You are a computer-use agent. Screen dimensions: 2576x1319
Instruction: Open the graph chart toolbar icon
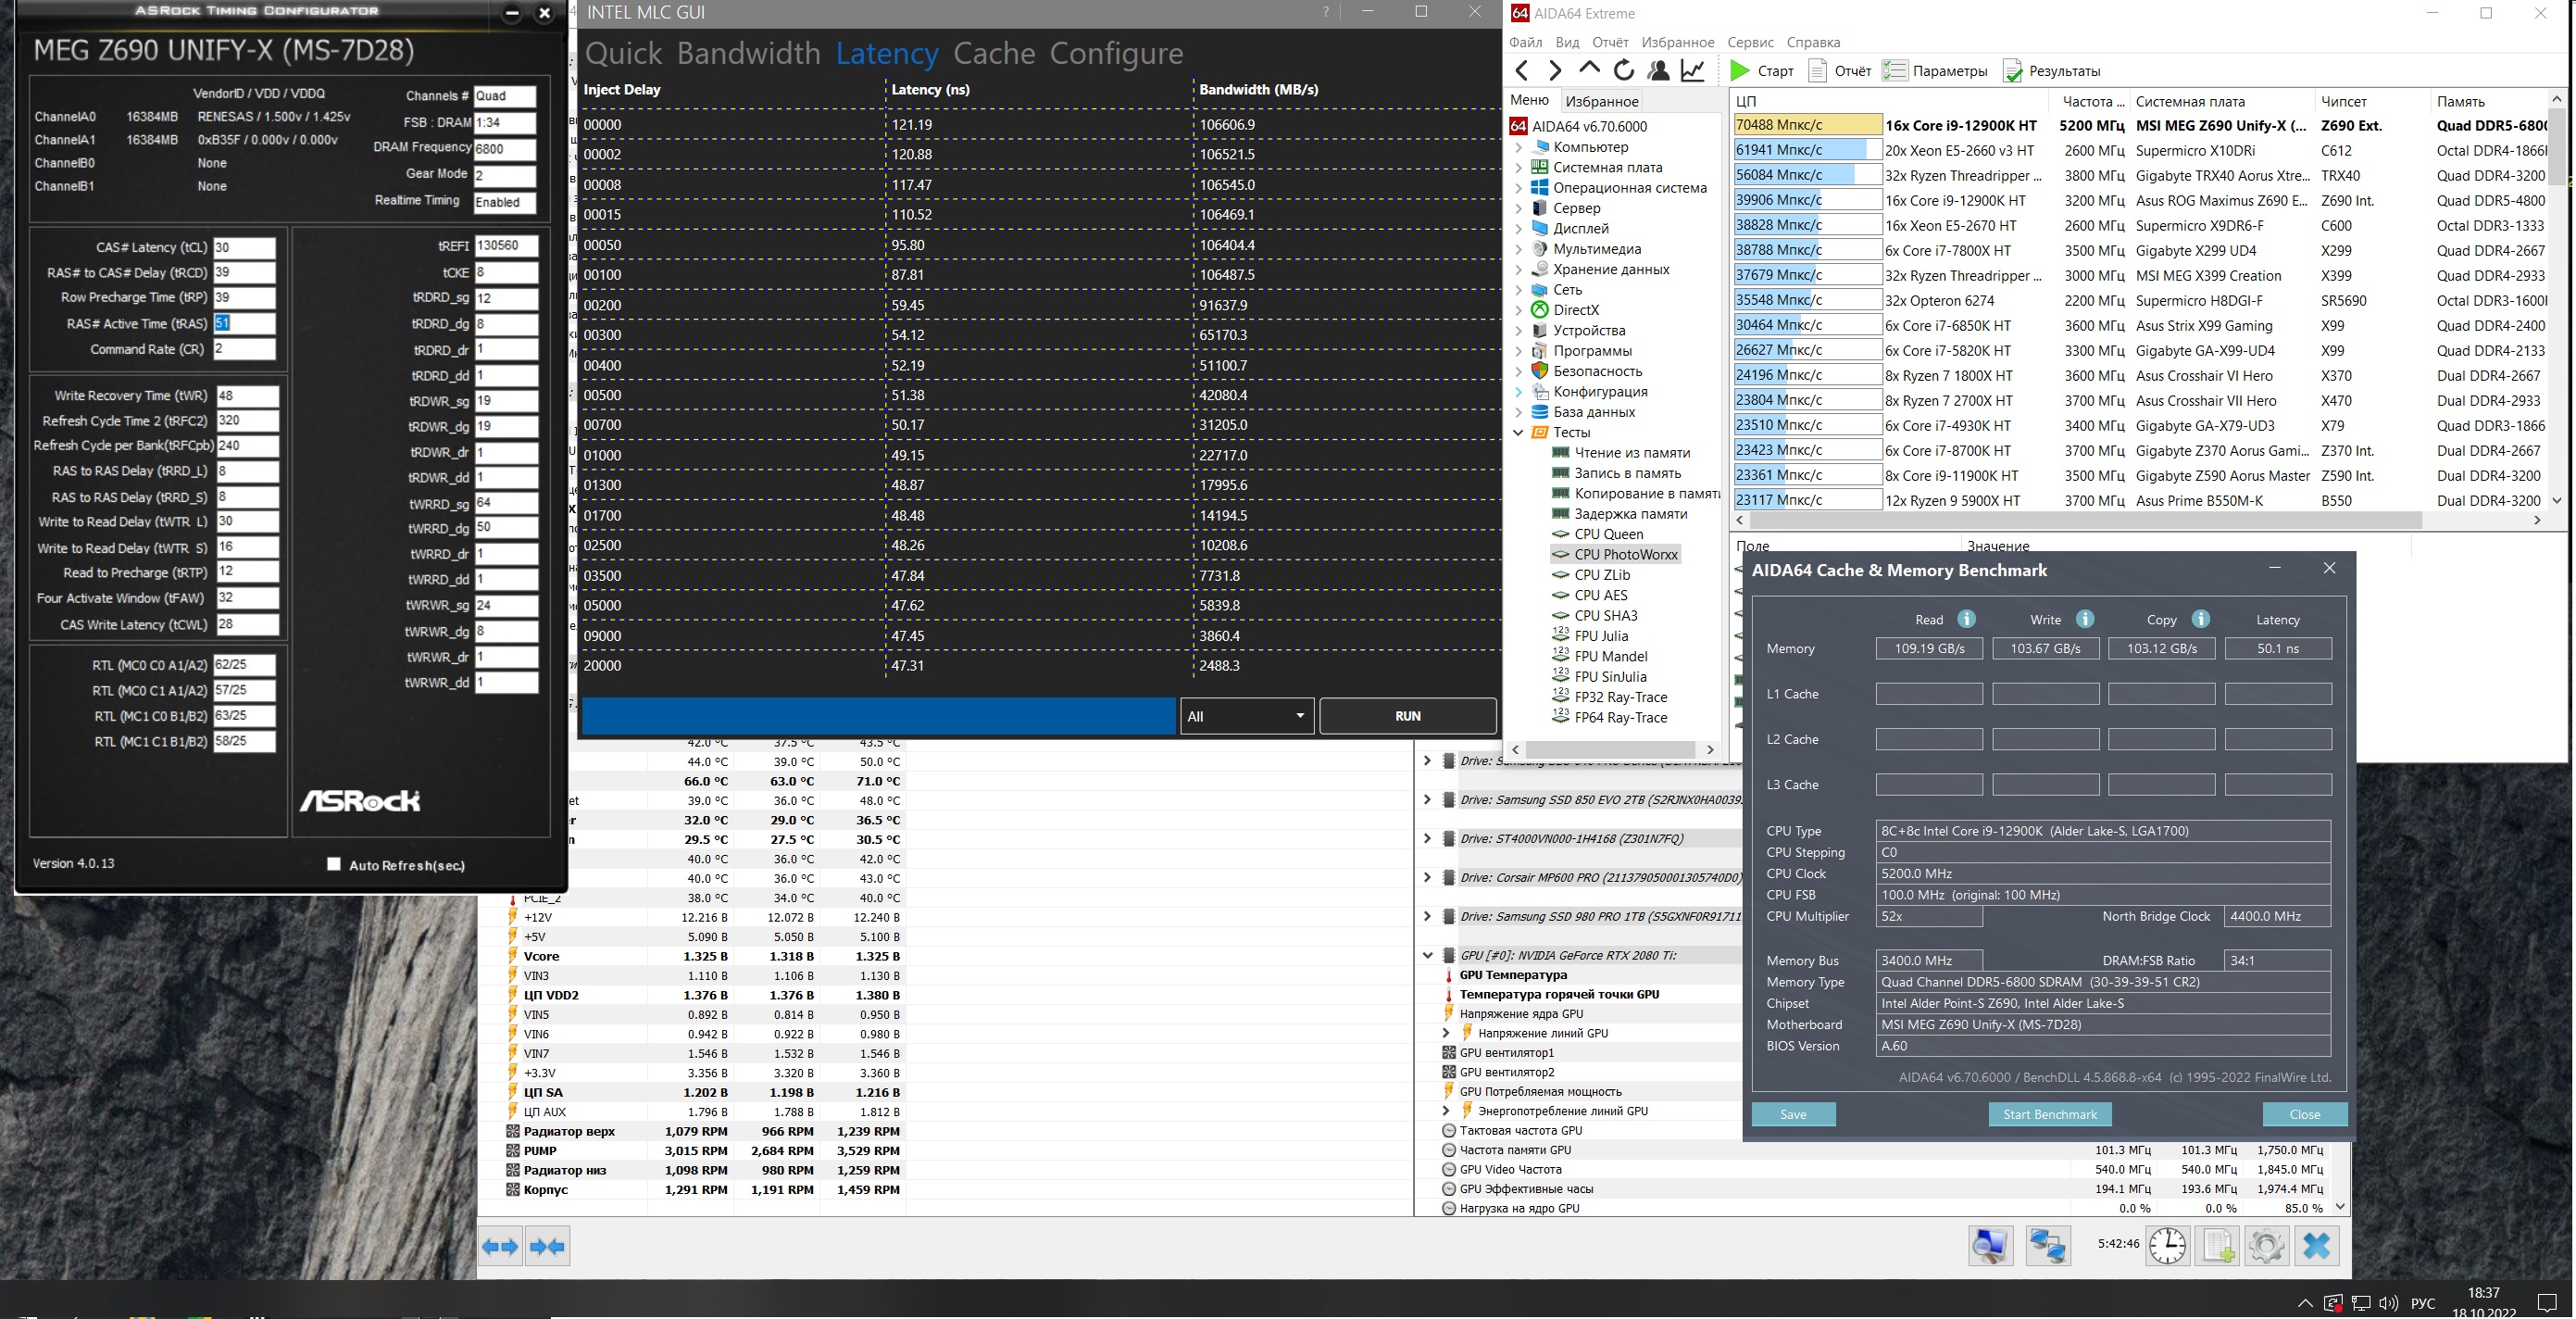tap(1693, 70)
